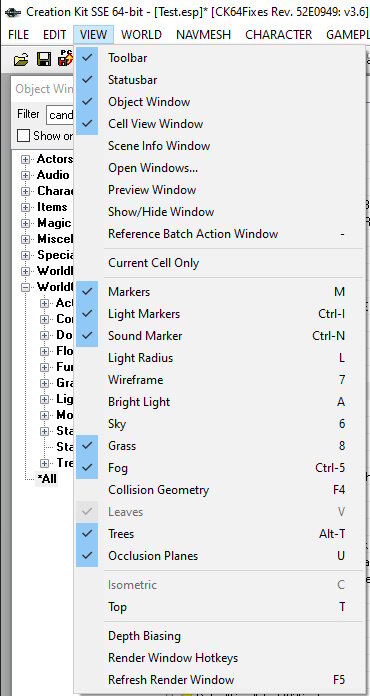
Task: Enable Light Radius display
Action: coord(220,358)
